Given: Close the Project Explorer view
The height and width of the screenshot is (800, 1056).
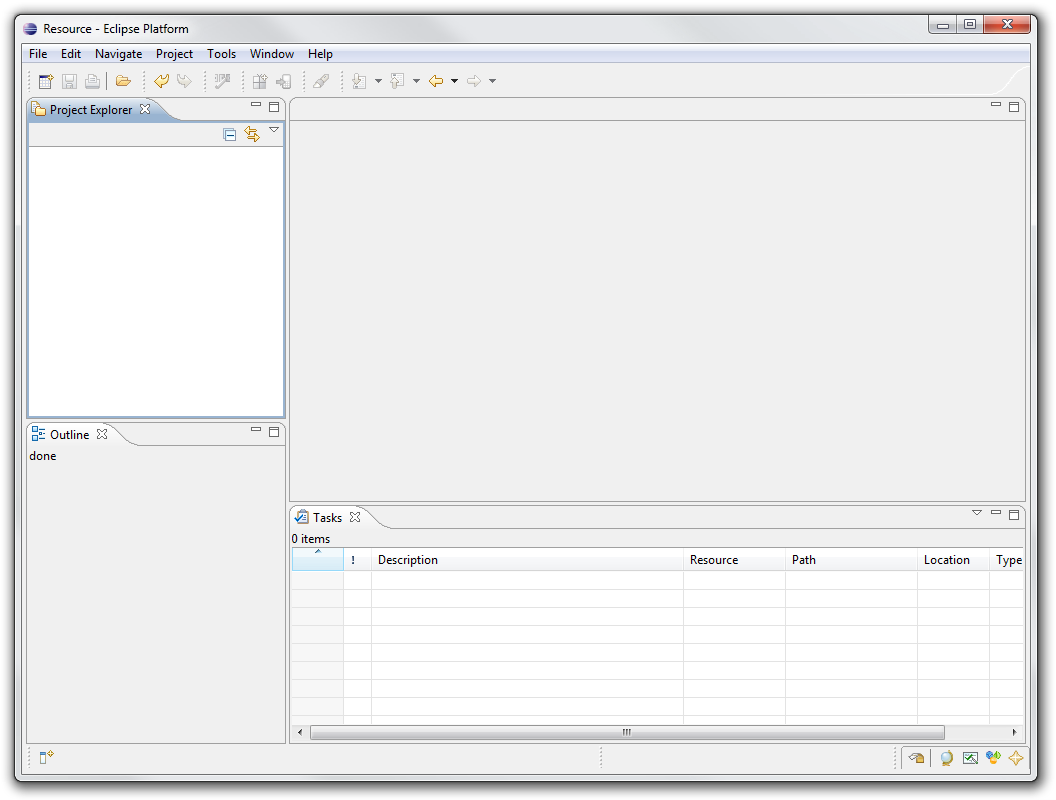Looking at the screenshot, I should 145,109.
